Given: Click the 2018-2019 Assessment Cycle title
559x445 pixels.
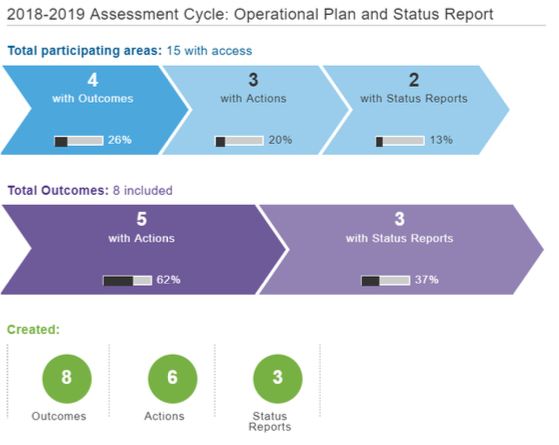Looking at the screenshot, I should point(250,15).
